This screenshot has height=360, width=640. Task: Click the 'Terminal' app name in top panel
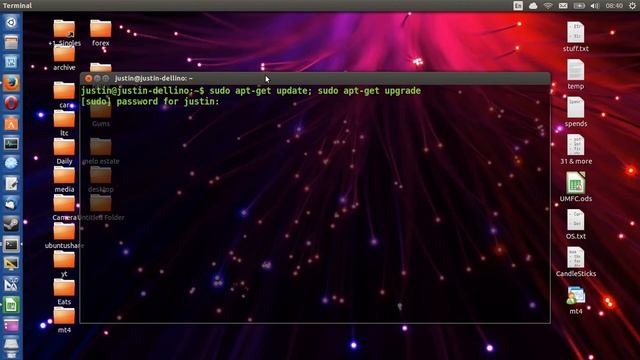pos(17,5)
